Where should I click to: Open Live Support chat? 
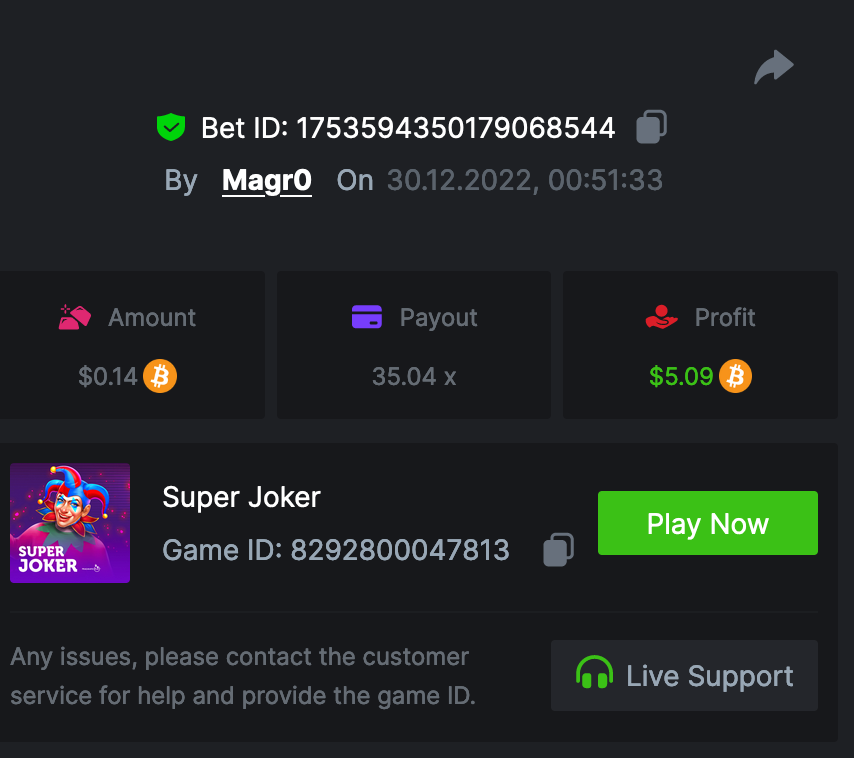(684, 675)
